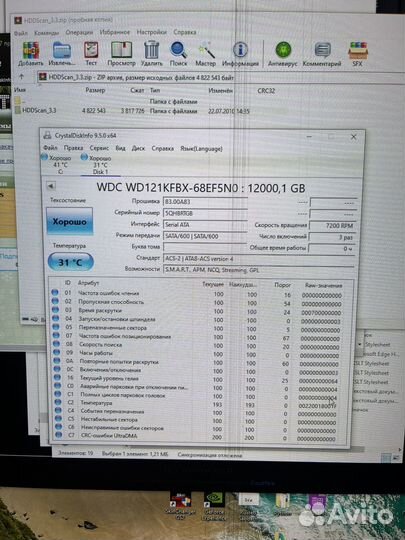The width and height of the screenshot is (405, 540).
Task: Click previous disk arrow button
Action: coord(51,186)
